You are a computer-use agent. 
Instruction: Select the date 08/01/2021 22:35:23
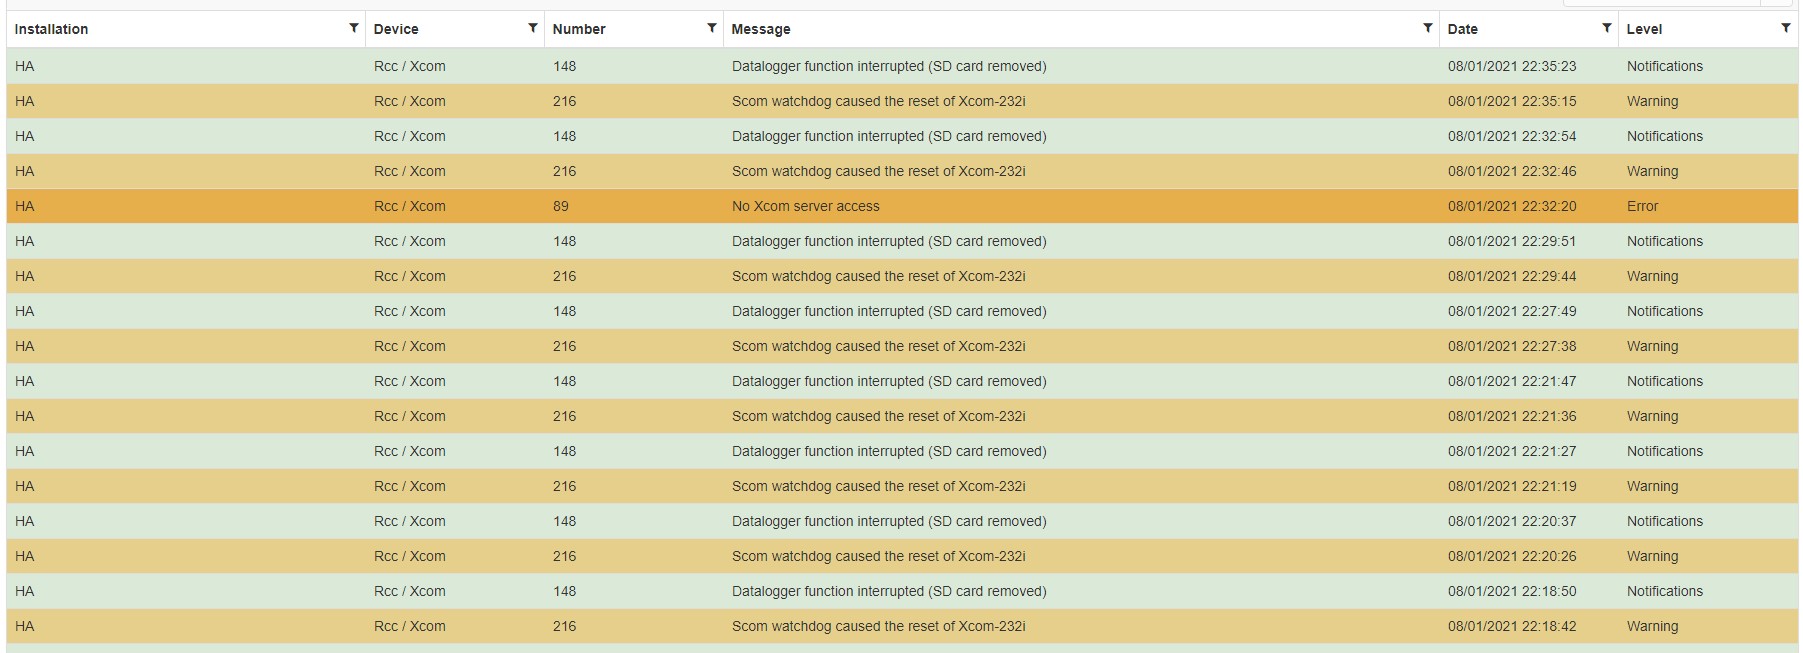click(x=1511, y=66)
